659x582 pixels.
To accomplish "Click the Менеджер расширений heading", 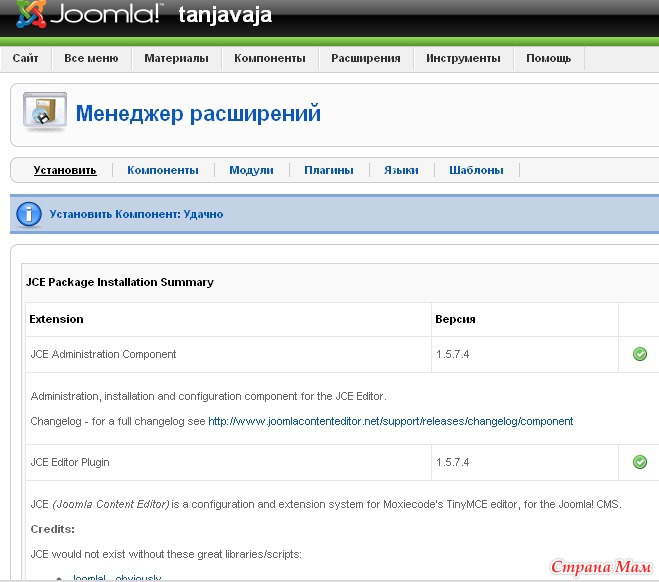I will point(198,113).
